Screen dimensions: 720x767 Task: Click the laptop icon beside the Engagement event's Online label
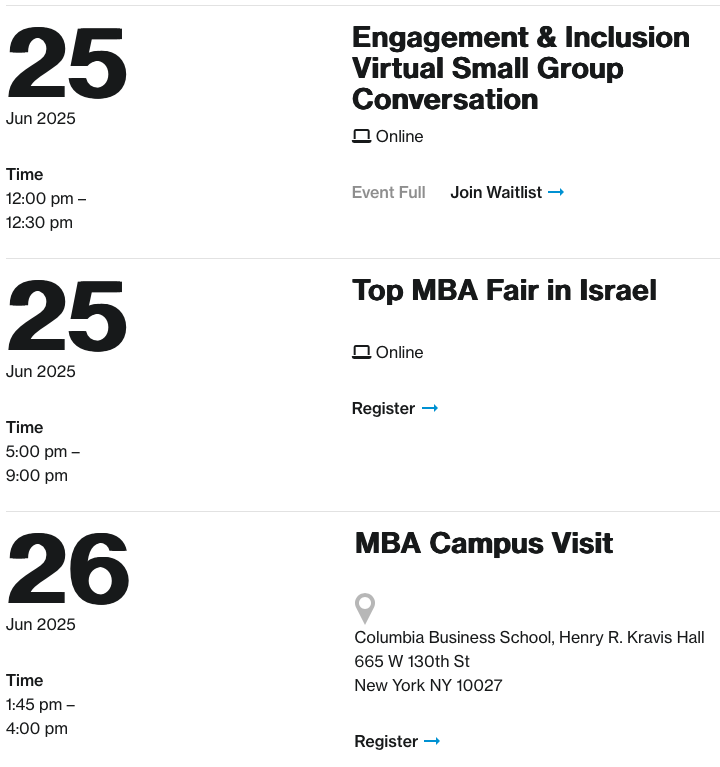pyautogui.click(x=361, y=136)
